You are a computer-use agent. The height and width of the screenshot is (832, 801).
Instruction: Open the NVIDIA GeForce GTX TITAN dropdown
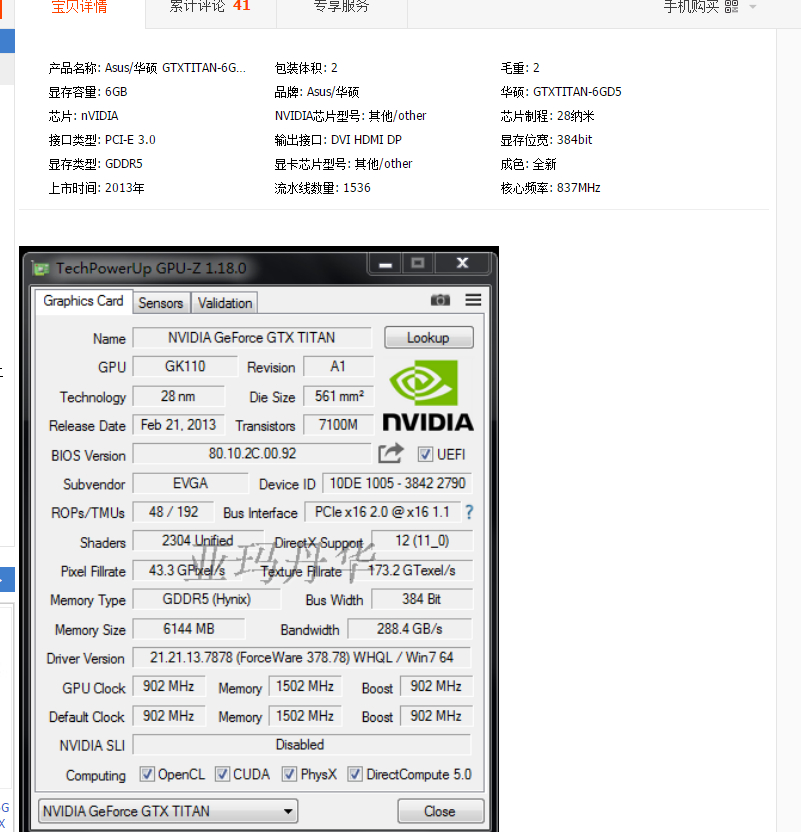click(168, 811)
